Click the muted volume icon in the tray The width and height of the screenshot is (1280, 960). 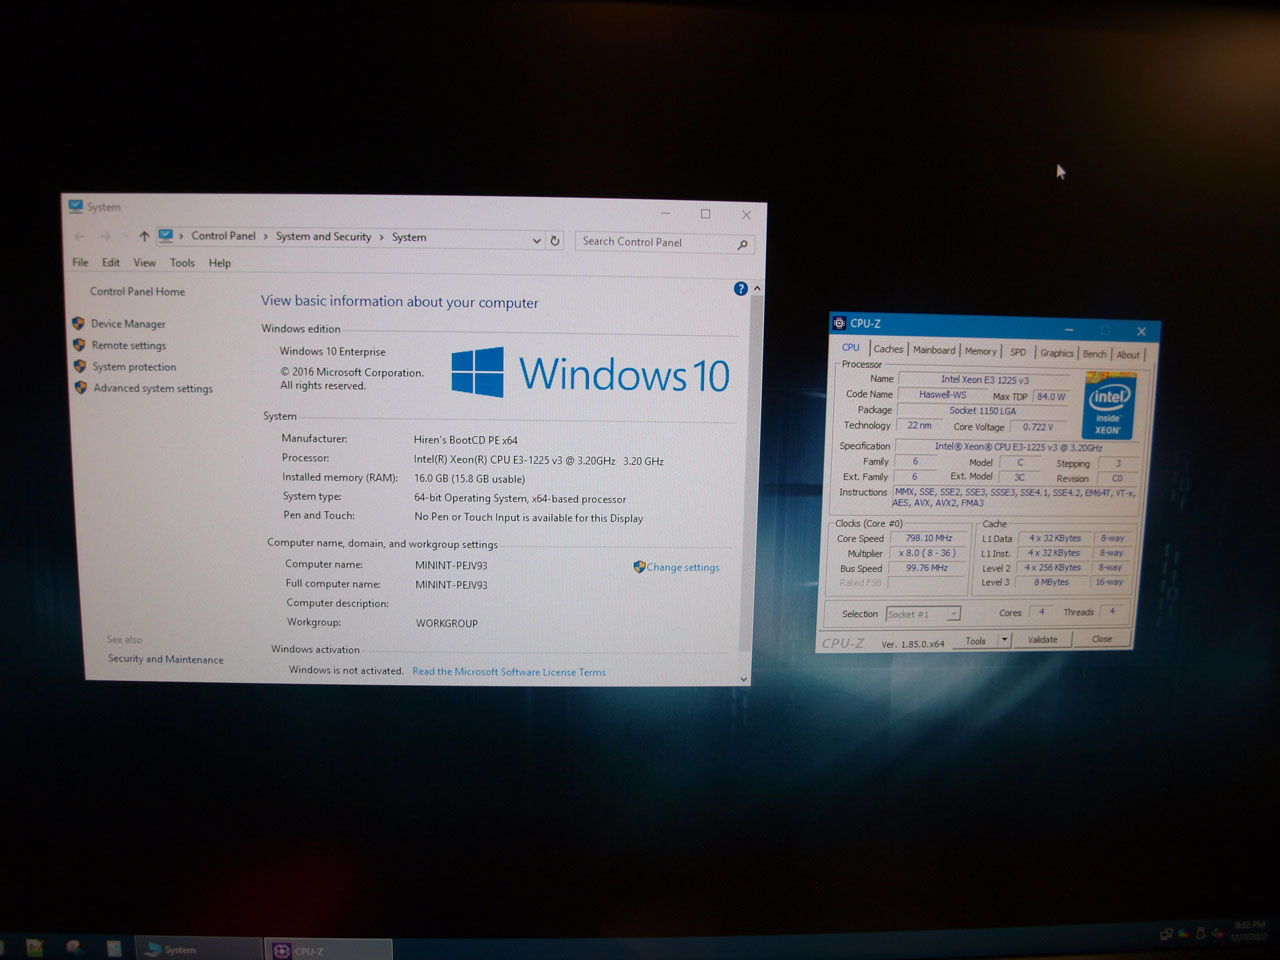point(1217,934)
